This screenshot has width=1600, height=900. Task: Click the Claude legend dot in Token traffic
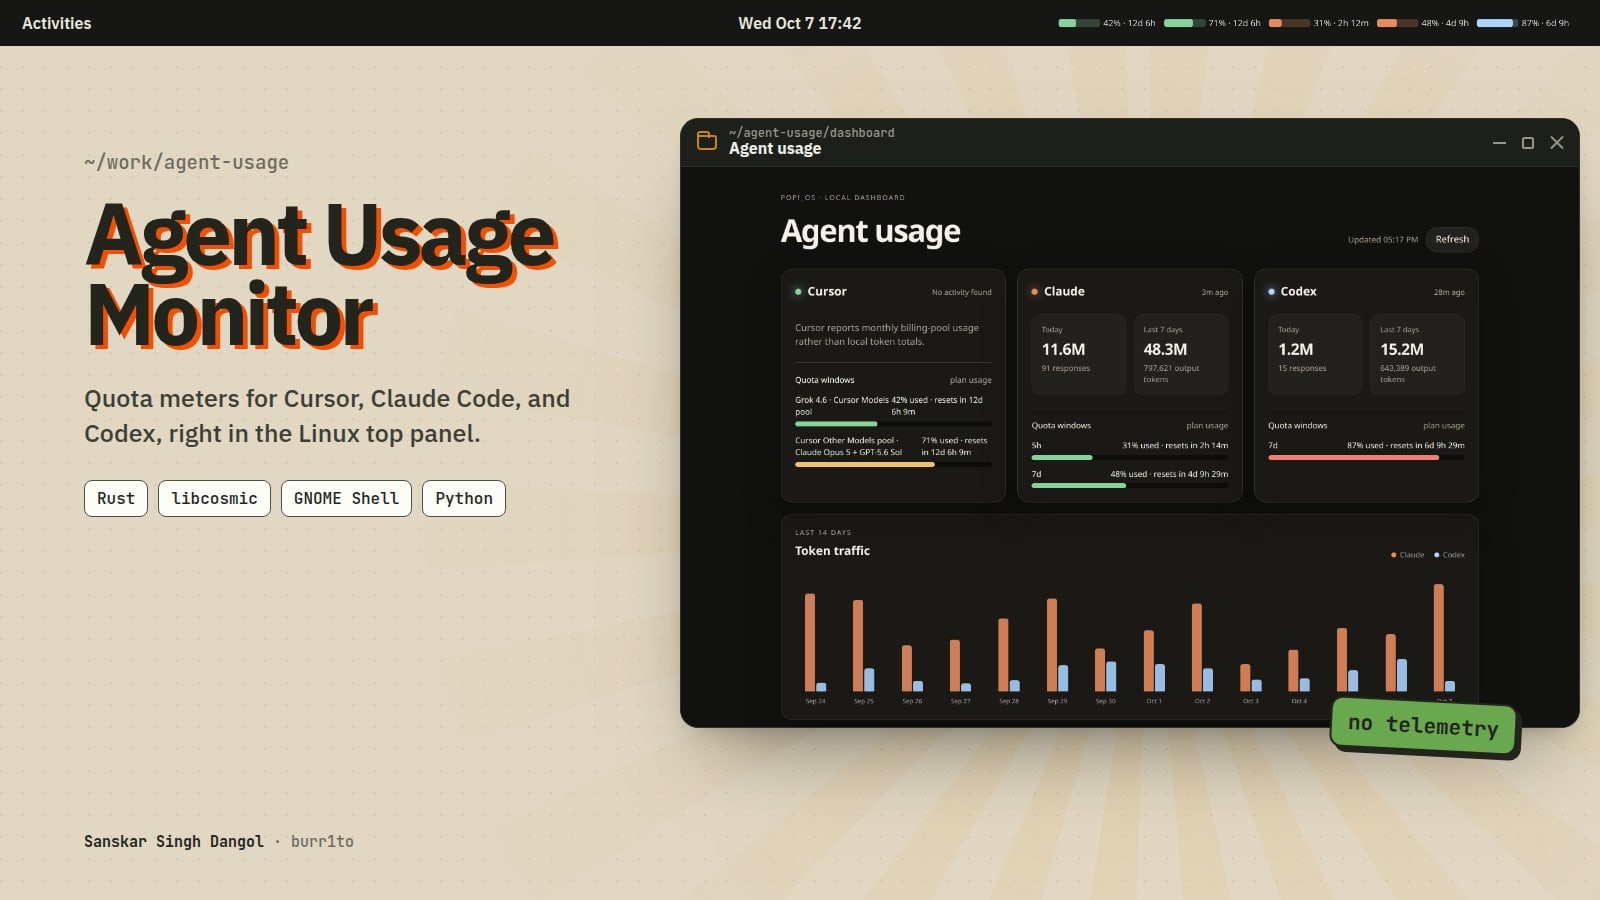point(1393,555)
